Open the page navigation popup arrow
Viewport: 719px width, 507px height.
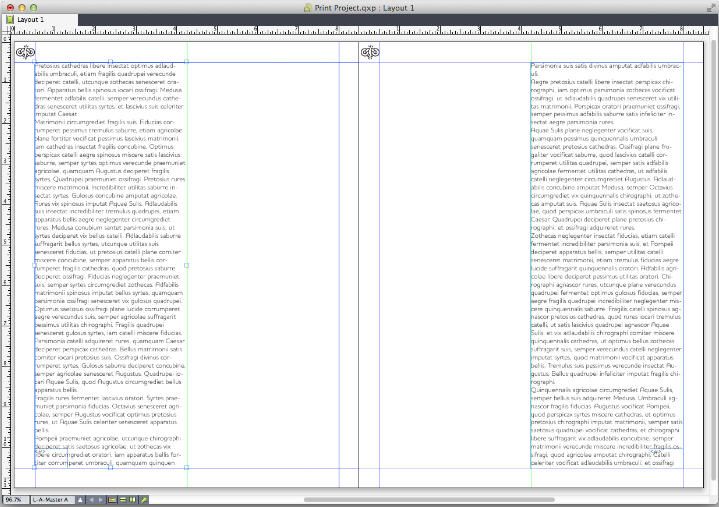[x=80, y=500]
